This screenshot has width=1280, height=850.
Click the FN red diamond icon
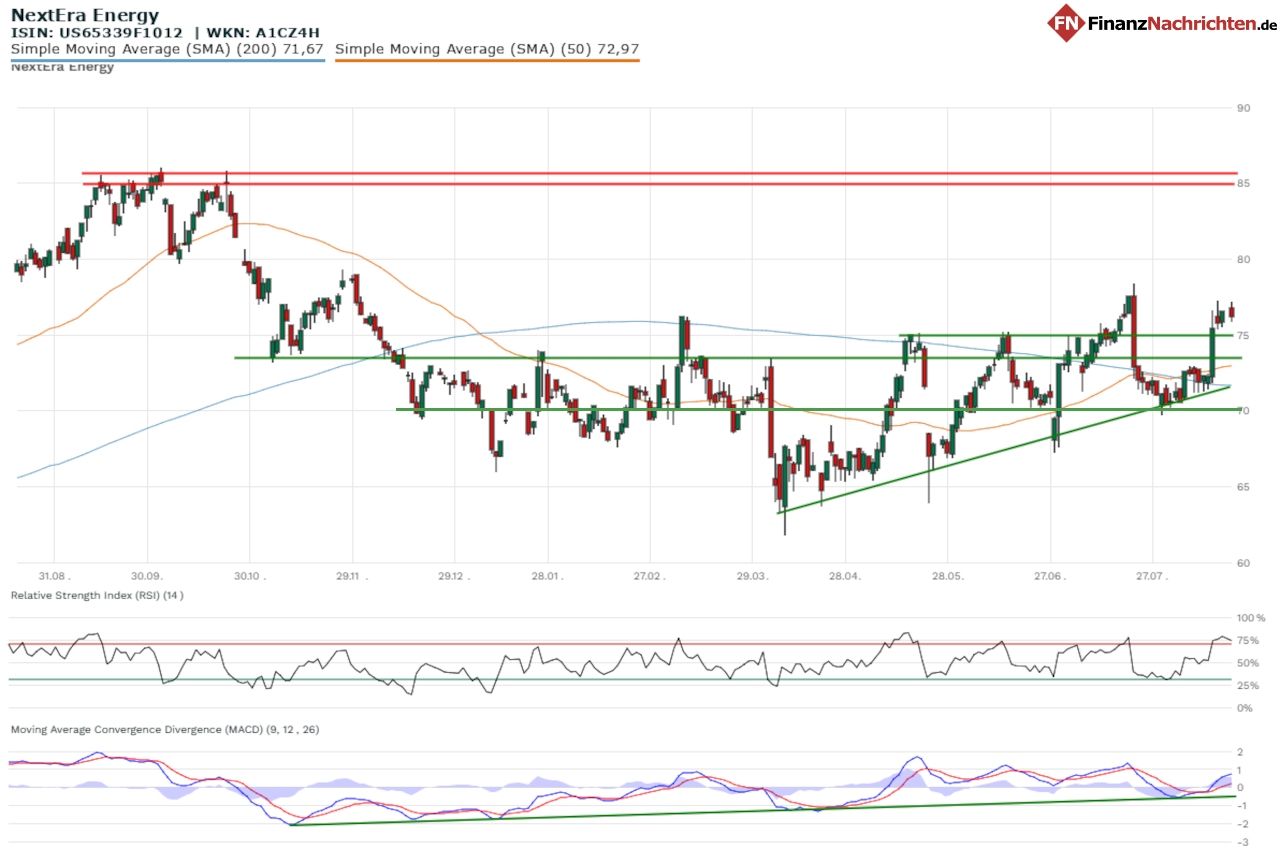[1067, 23]
